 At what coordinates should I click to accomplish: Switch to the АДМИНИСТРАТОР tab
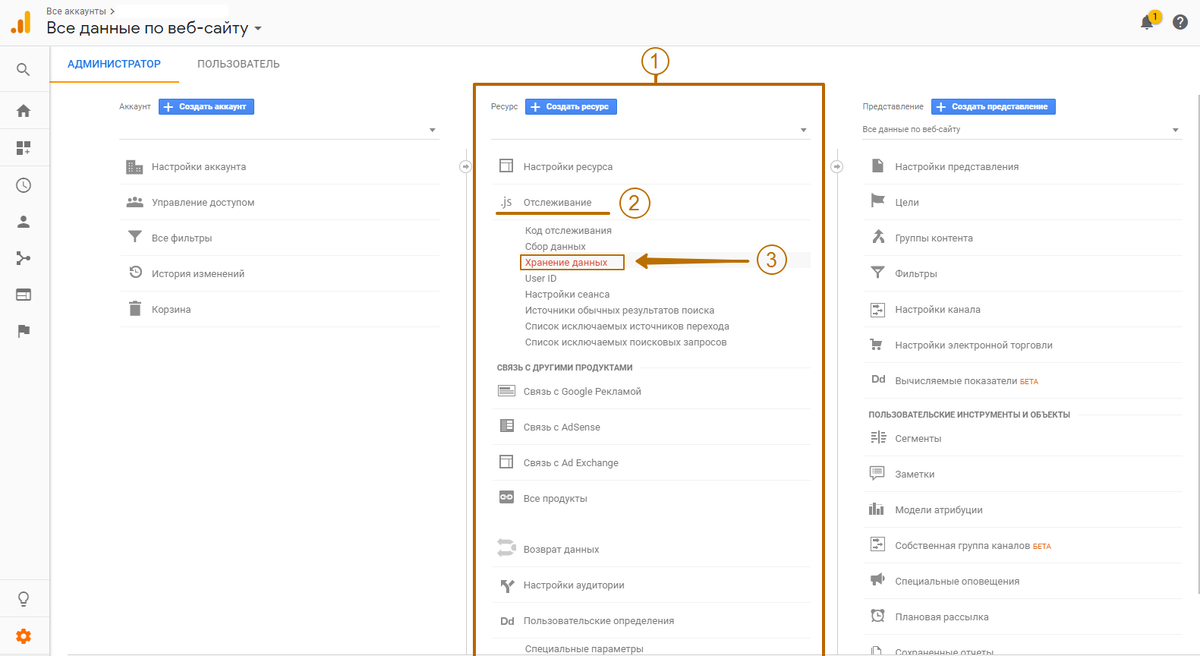(114, 64)
